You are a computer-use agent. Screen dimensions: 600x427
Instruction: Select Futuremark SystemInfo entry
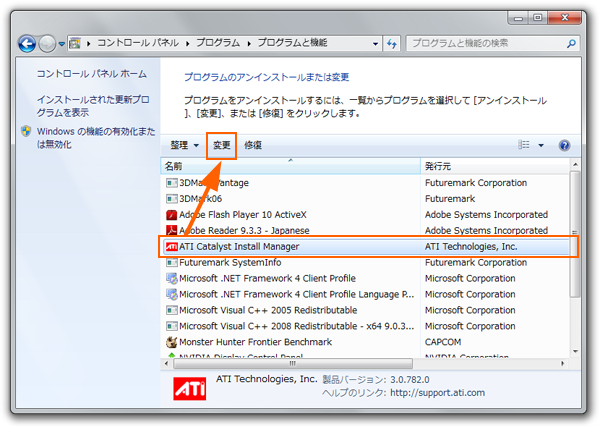pos(365,262)
